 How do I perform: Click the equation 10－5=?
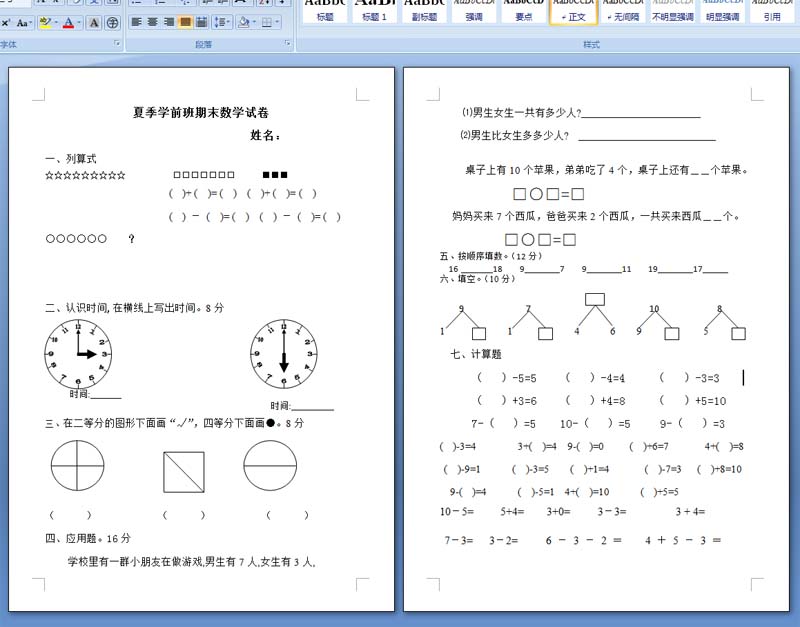pyautogui.click(x=457, y=511)
